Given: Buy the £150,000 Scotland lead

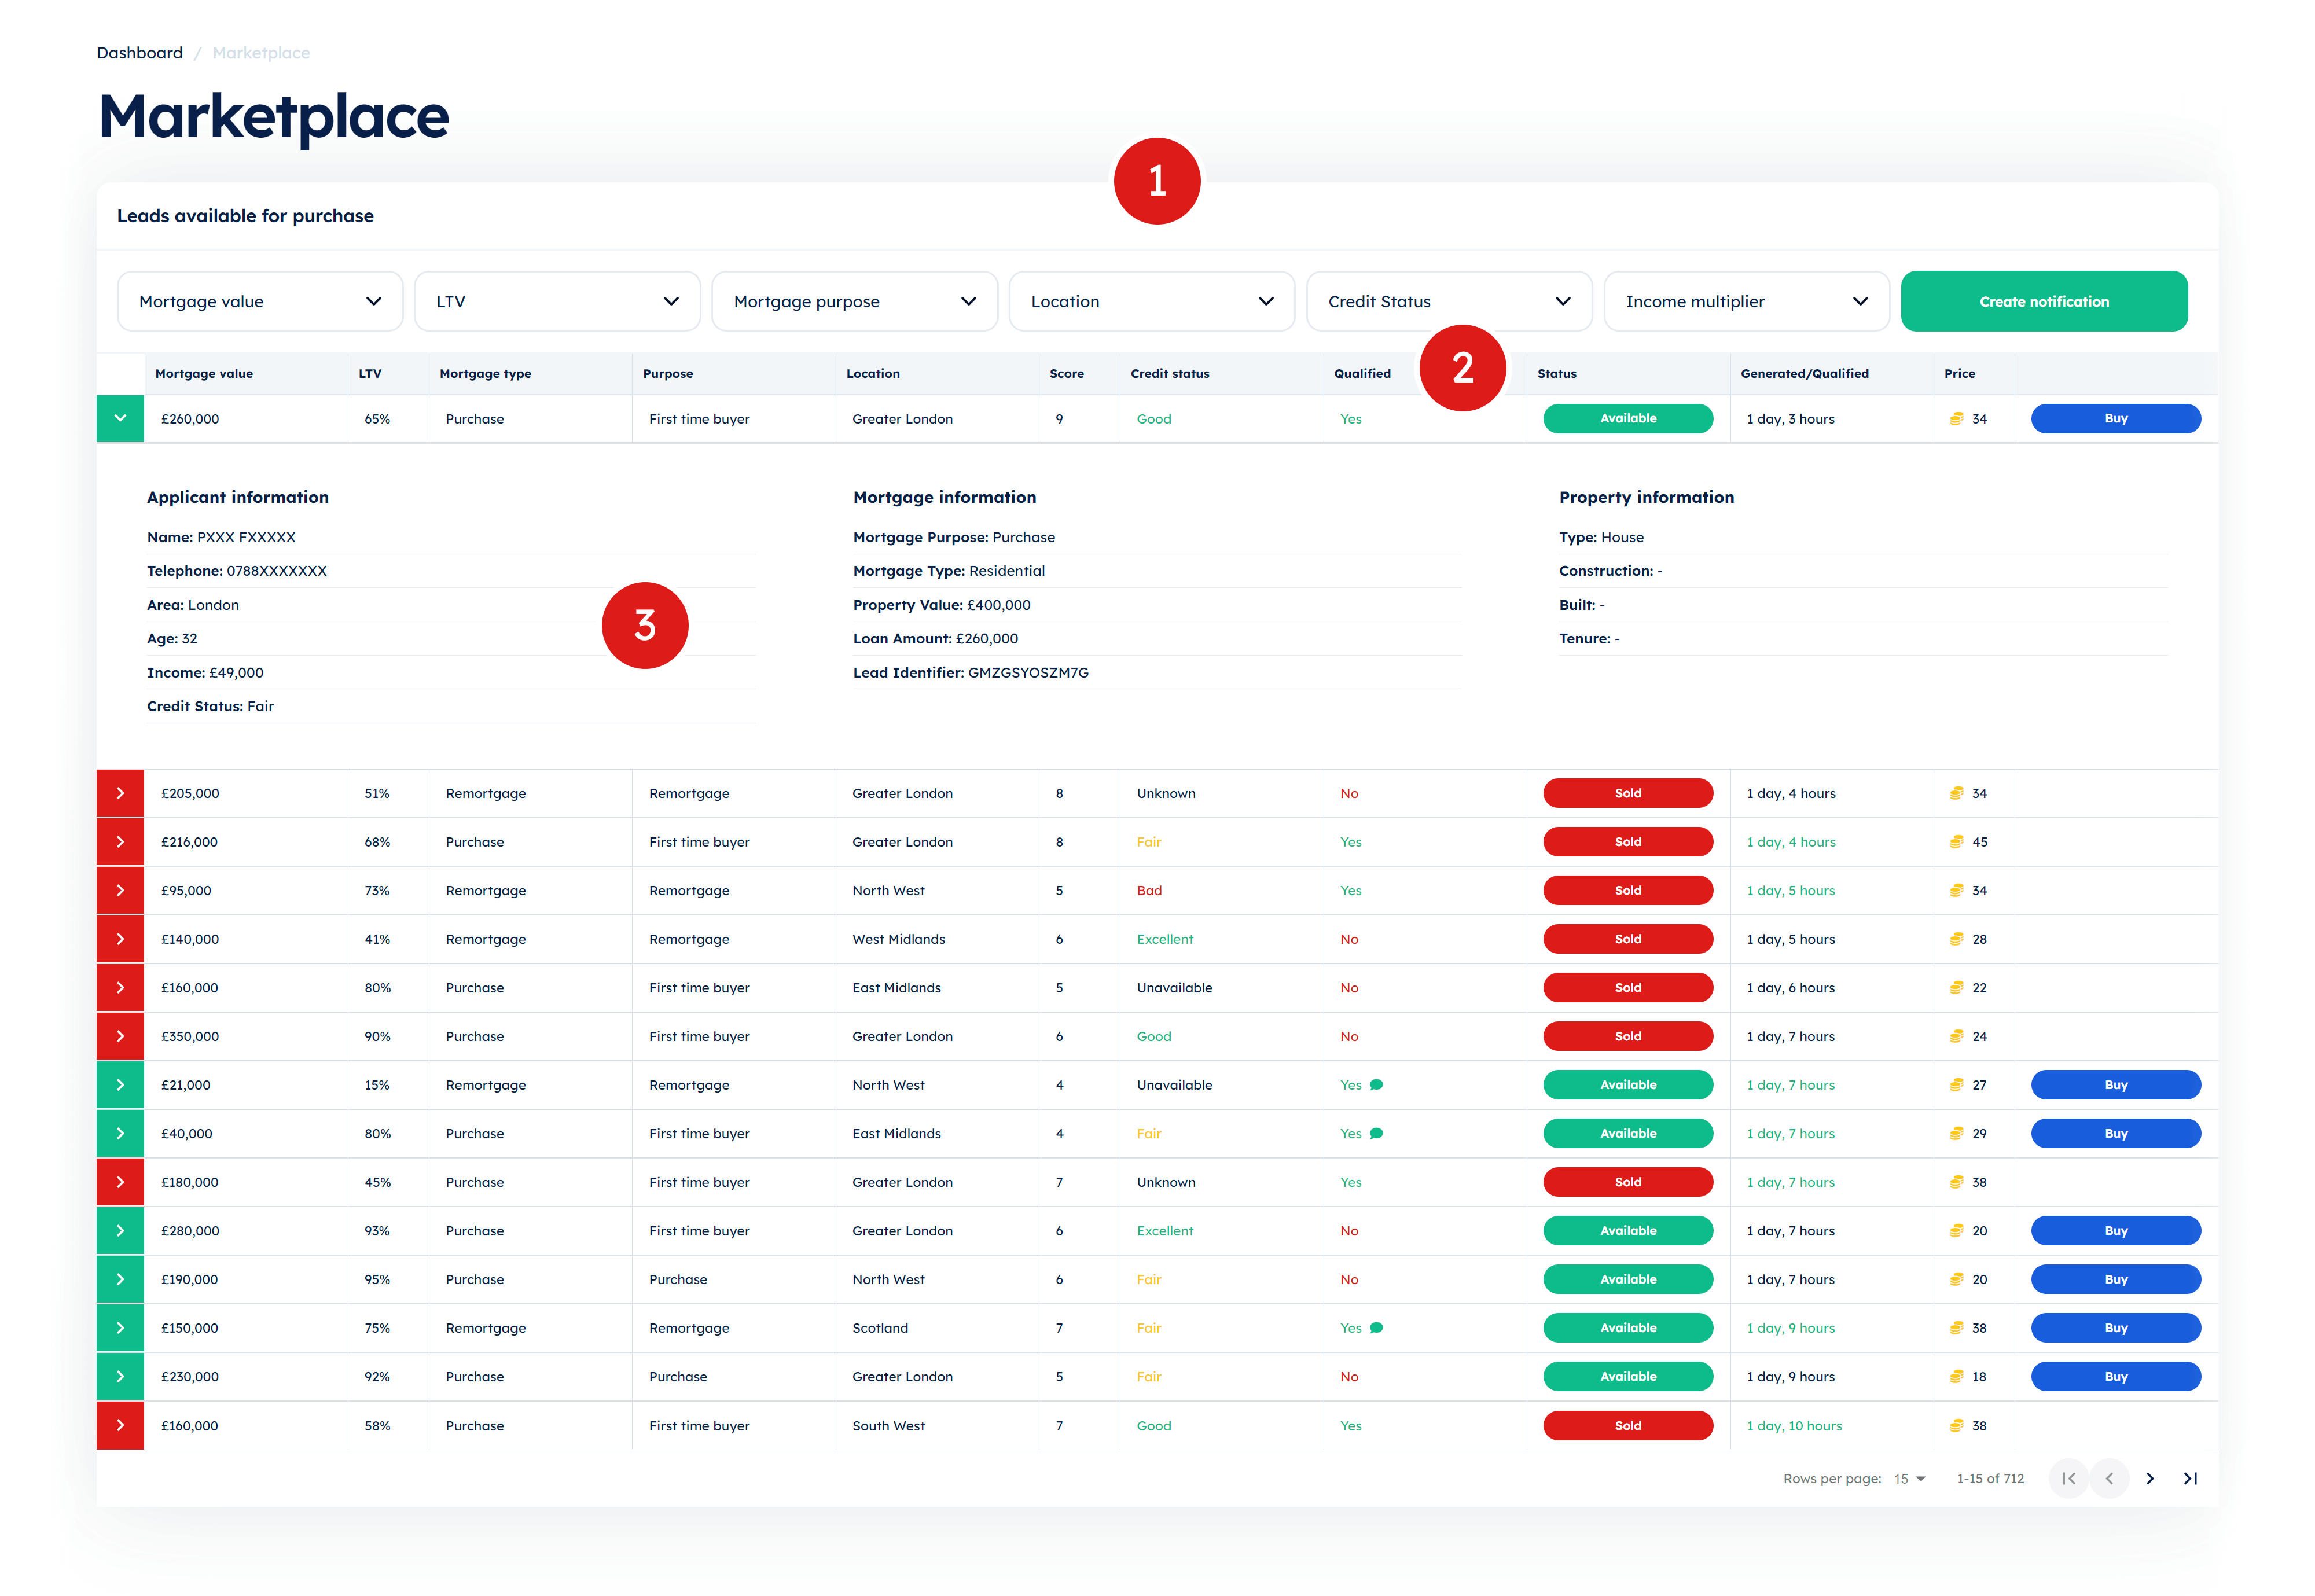Looking at the screenshot, I should [2116, 1328].
